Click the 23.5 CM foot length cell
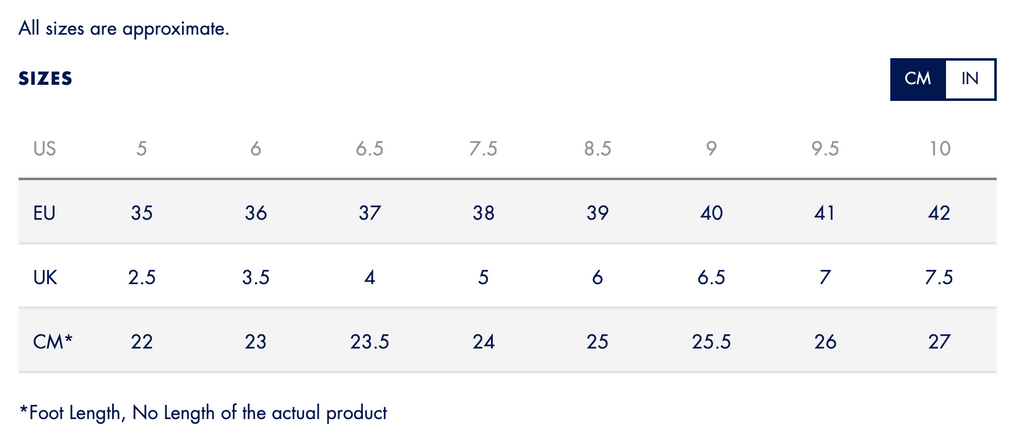 click(x=369, y=341)
